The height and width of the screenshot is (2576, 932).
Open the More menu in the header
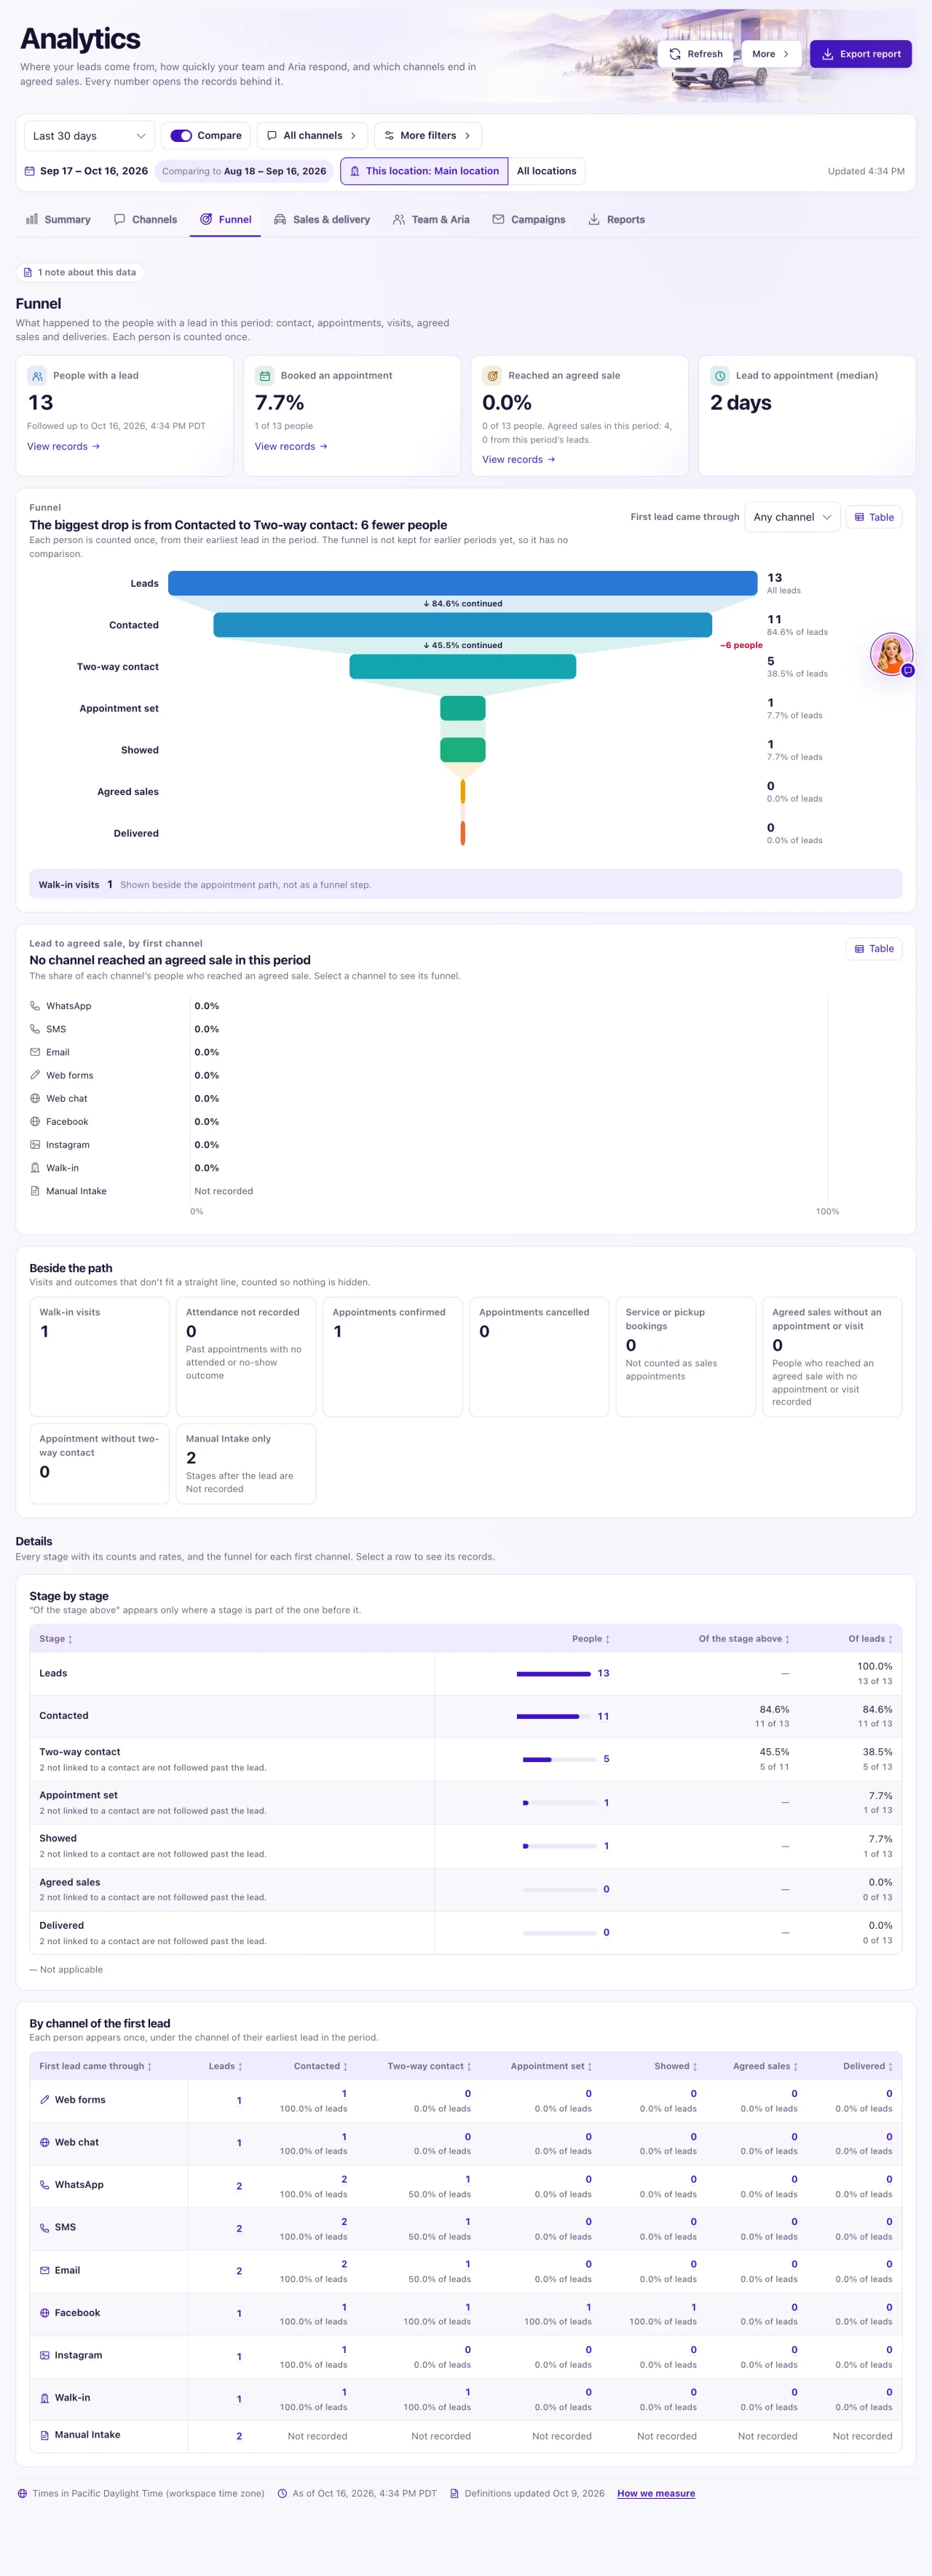coord(770,54)
